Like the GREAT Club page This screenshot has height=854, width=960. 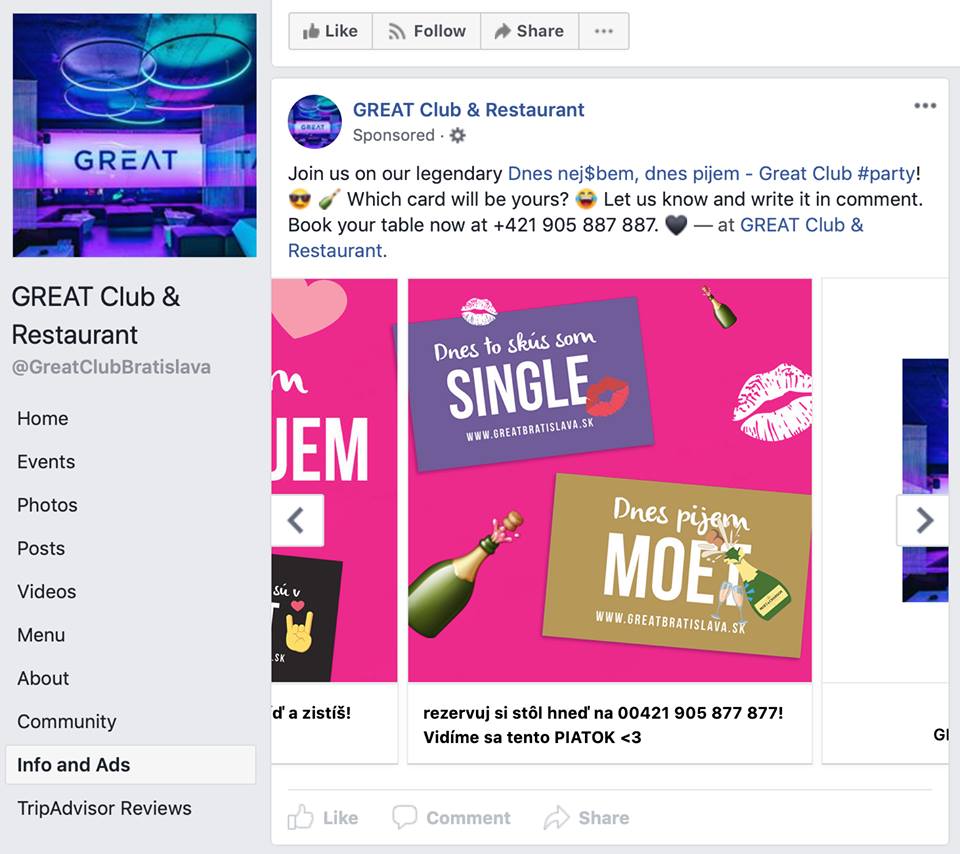[330, 31]
